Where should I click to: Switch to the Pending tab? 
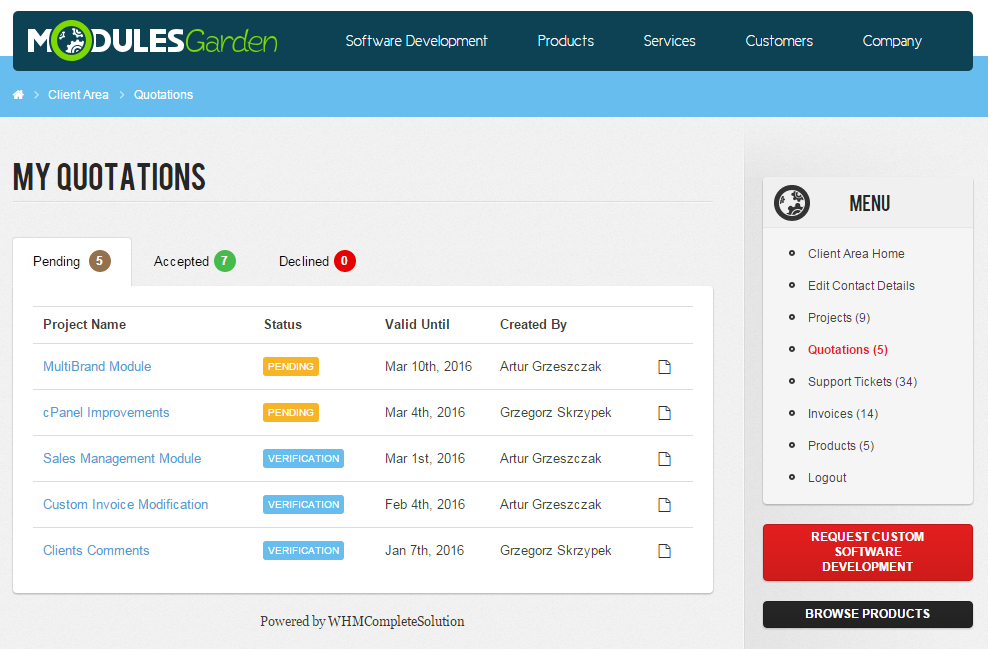(x=72, y=261)
